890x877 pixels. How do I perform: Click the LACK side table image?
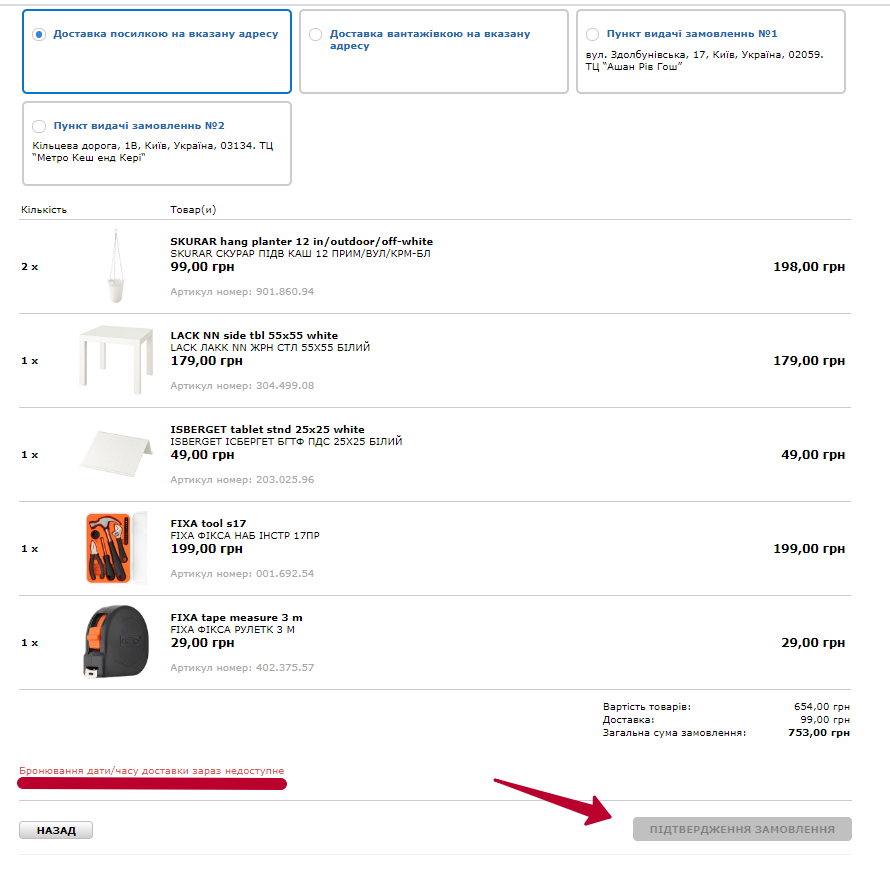[116, 360]
